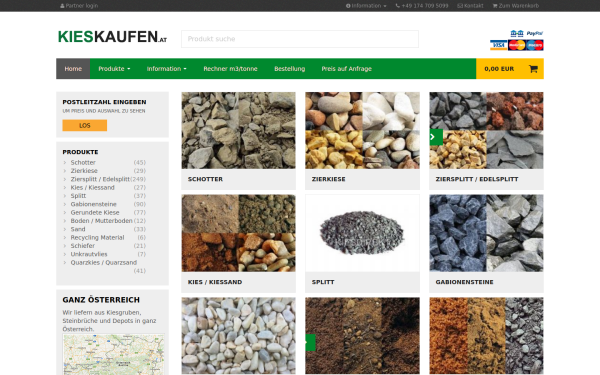Click the green arrow on Ziersplitt image
Image resolution: width=600 pixels, height=375 pixels.
pos(436,137)
